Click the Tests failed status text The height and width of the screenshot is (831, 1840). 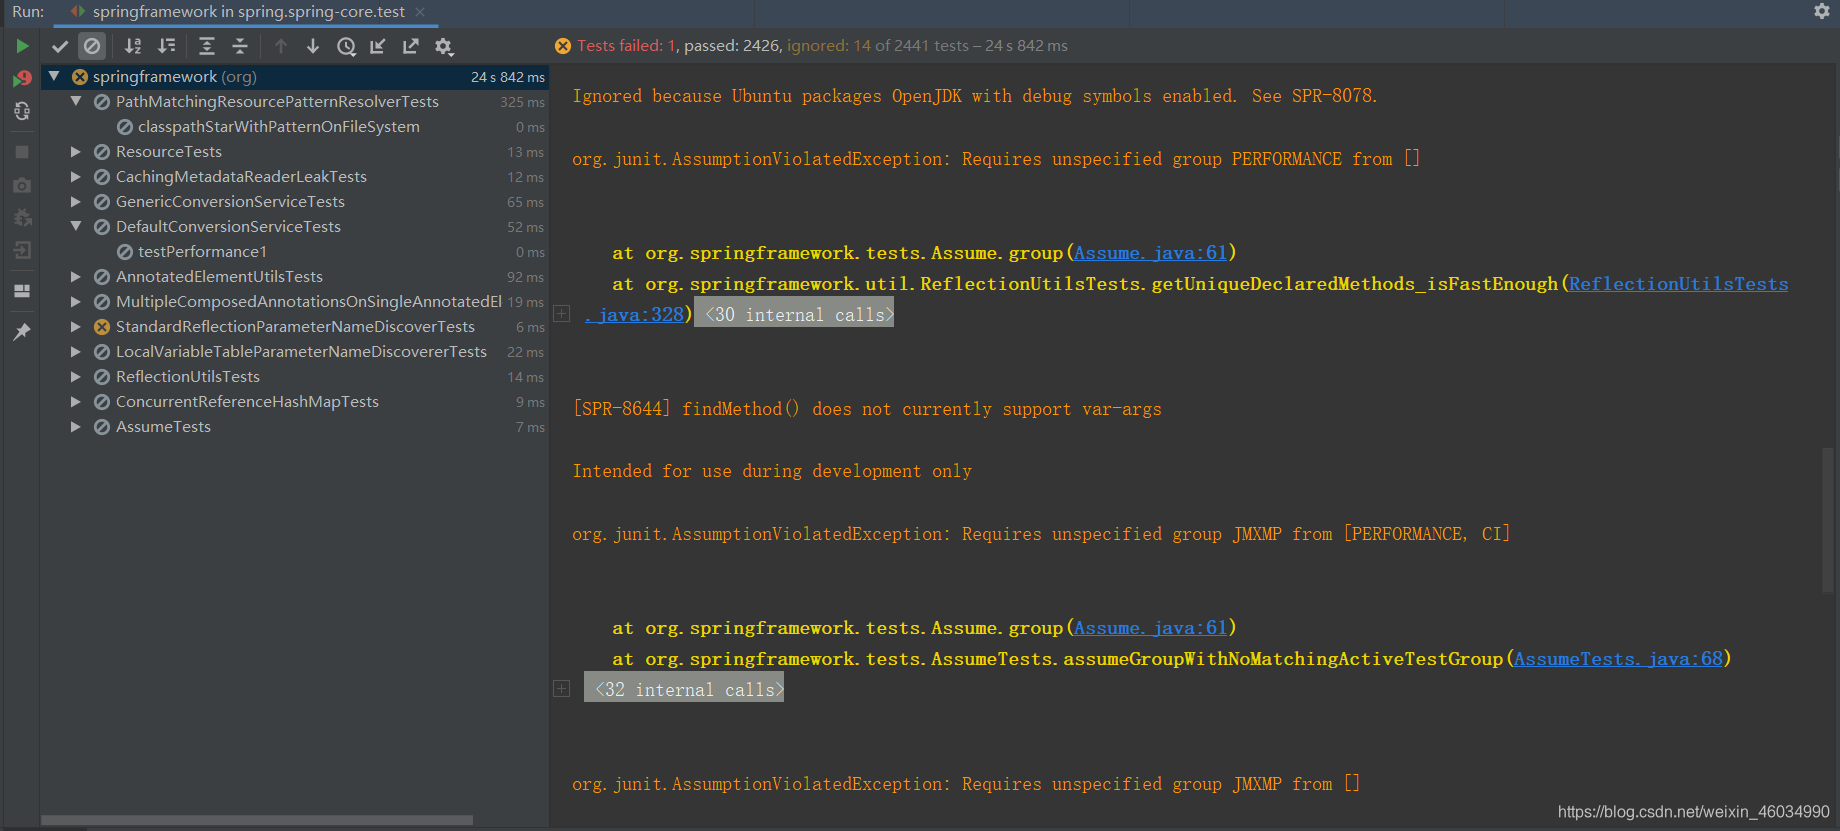pos(627,46)
